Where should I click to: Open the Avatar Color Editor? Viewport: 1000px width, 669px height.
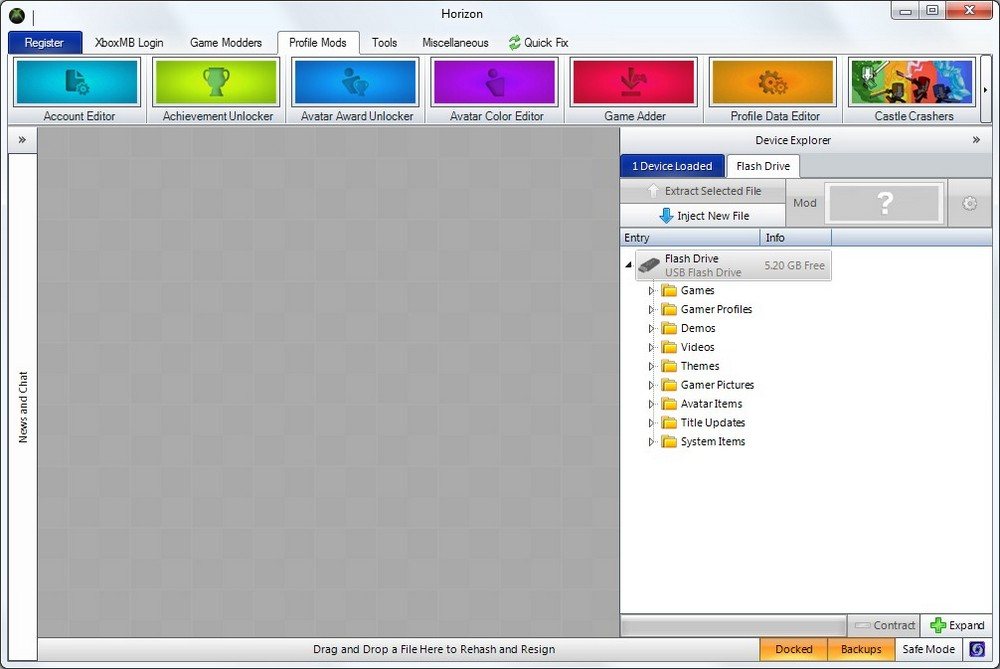coord(494,90)
